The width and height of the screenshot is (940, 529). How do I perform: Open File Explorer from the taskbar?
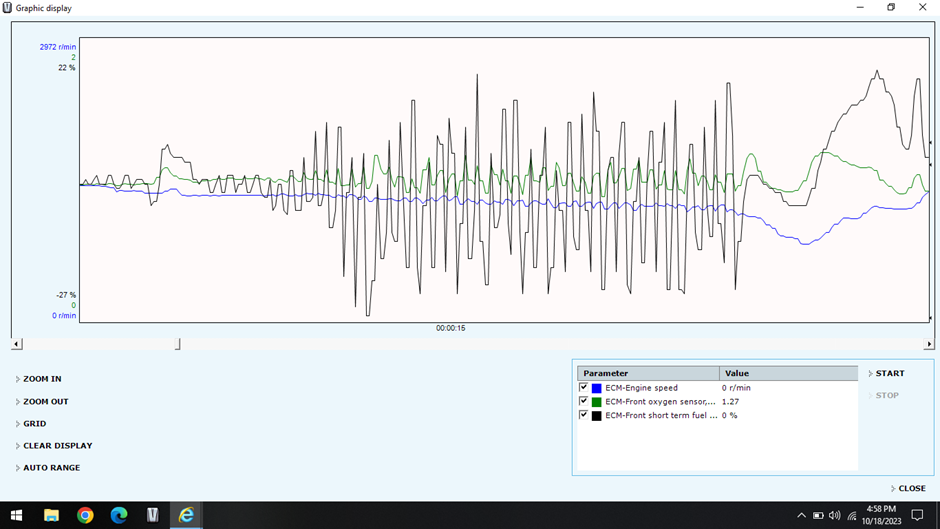tap(51, 515)
